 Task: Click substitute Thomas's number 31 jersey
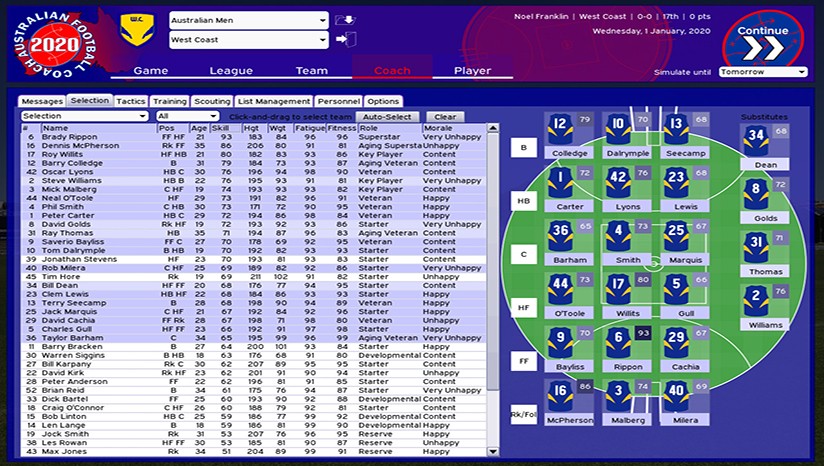[x=756, y=247]
